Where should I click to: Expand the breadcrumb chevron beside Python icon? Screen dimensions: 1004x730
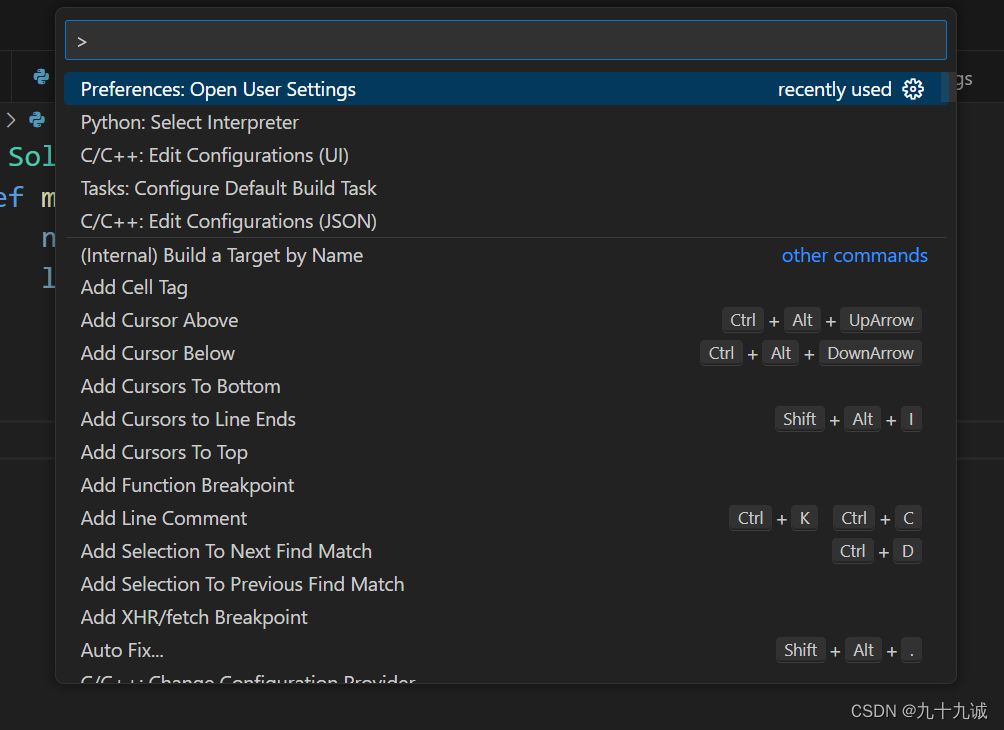11,120
